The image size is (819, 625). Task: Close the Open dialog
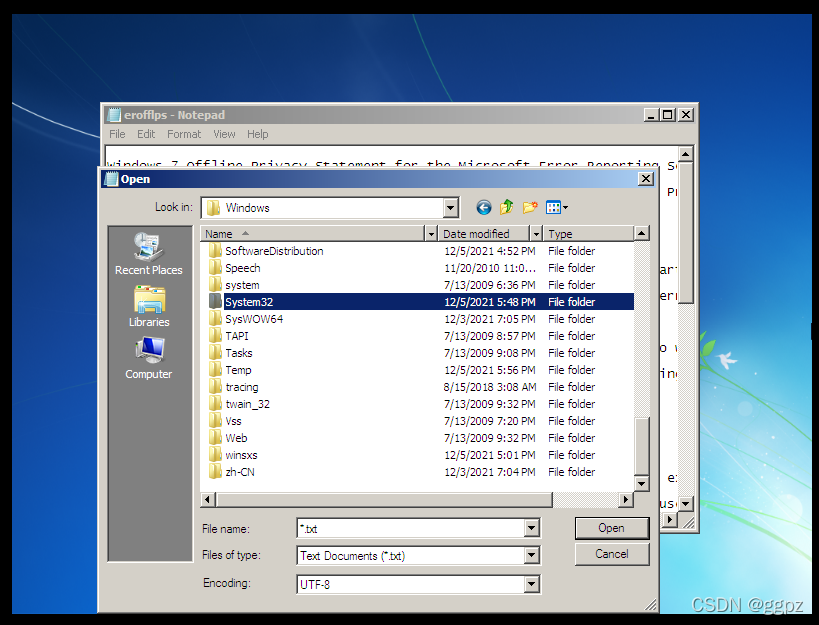[646, 179]
